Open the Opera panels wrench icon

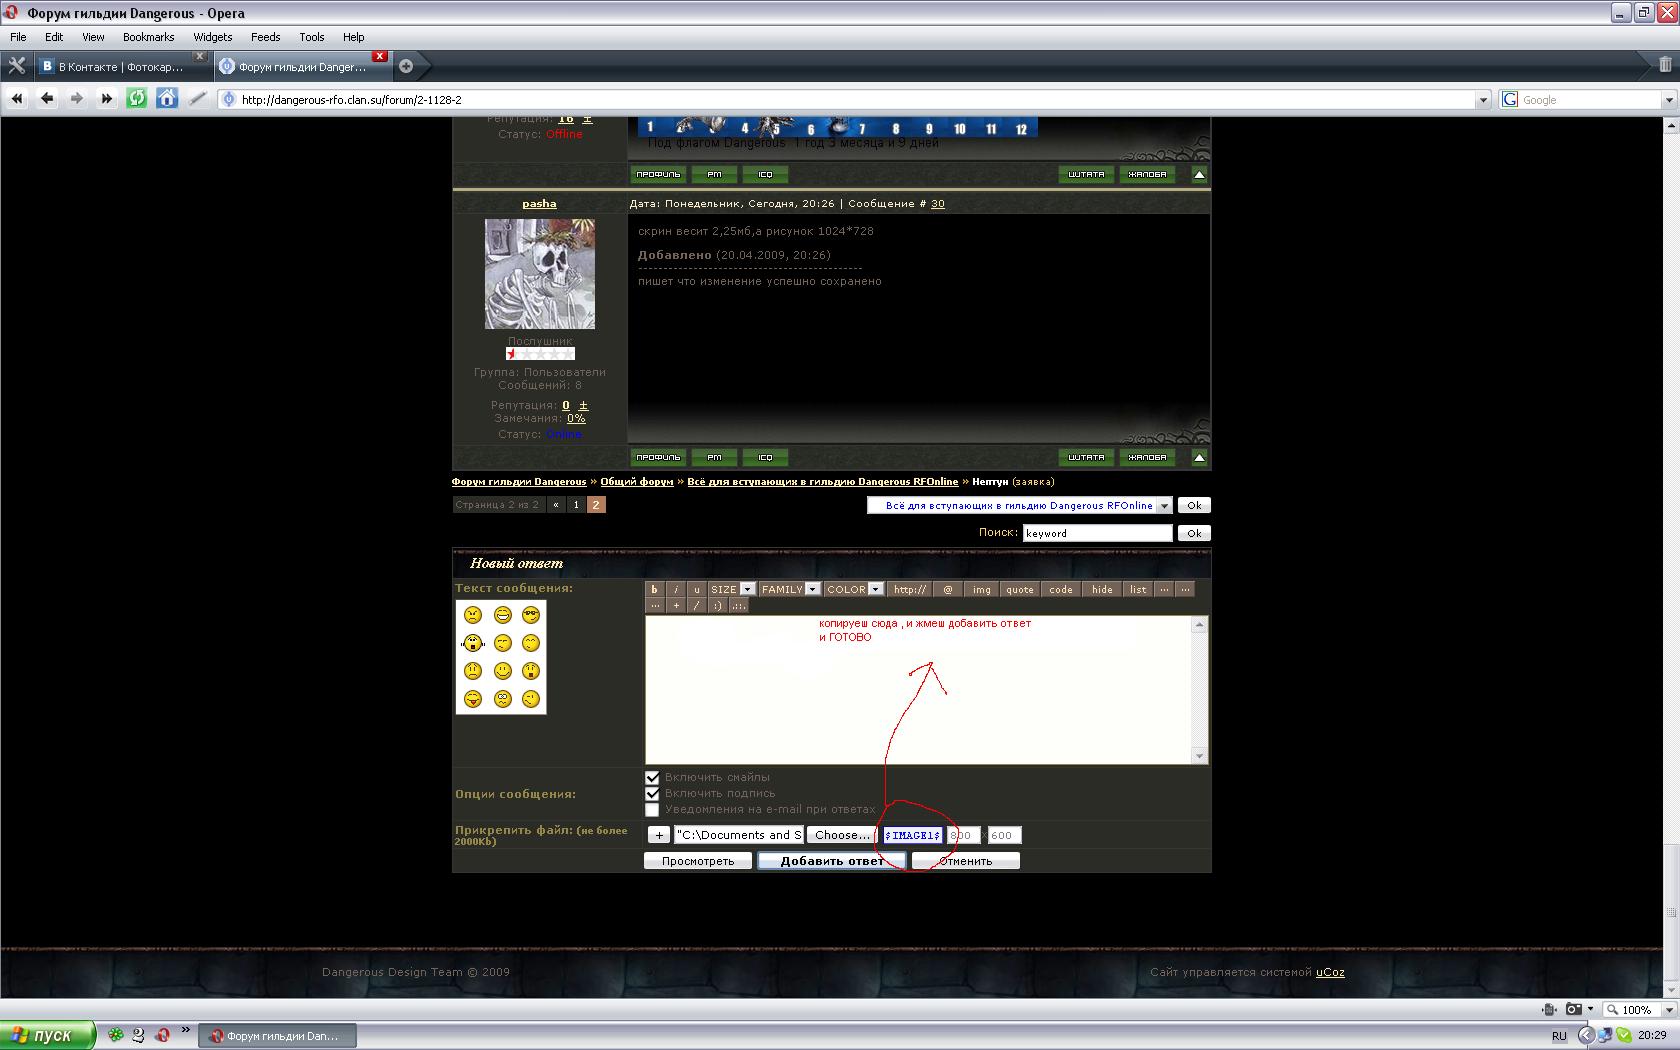17,66
